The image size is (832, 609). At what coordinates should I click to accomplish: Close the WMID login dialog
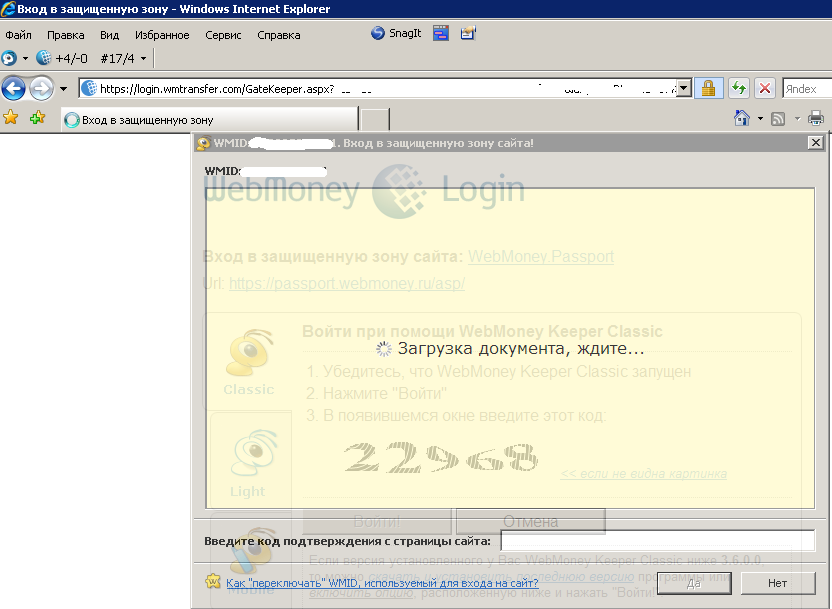coord(816,142)
